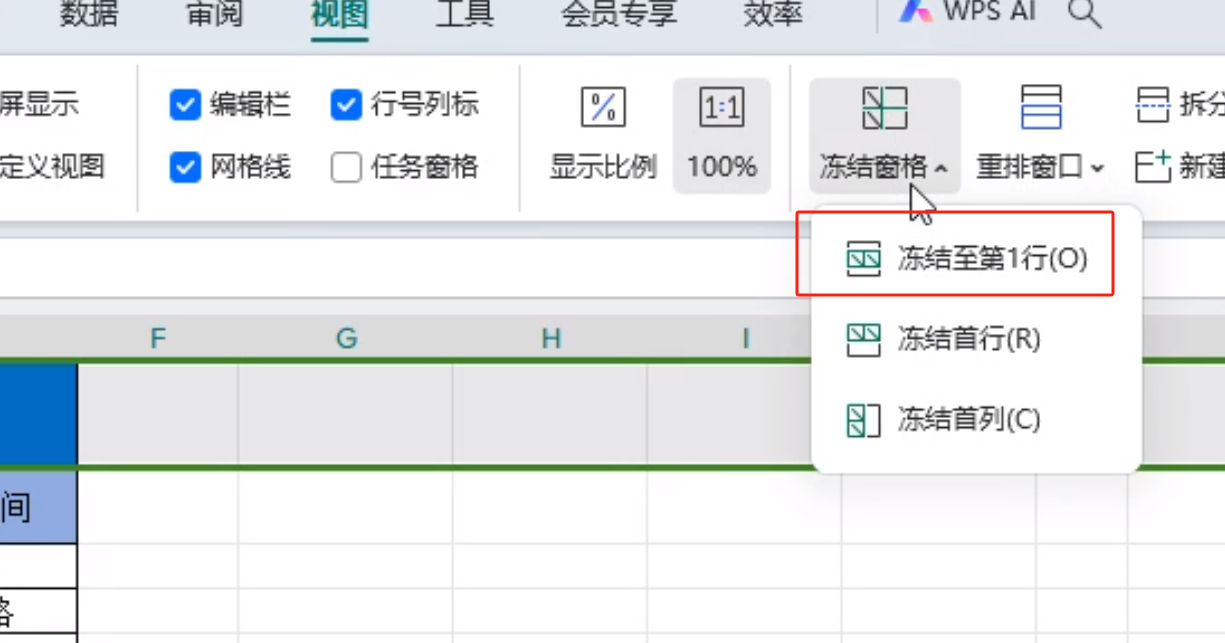Select column F header
1225x643 pixels.
pyautogui.click(x=158, y=339)
